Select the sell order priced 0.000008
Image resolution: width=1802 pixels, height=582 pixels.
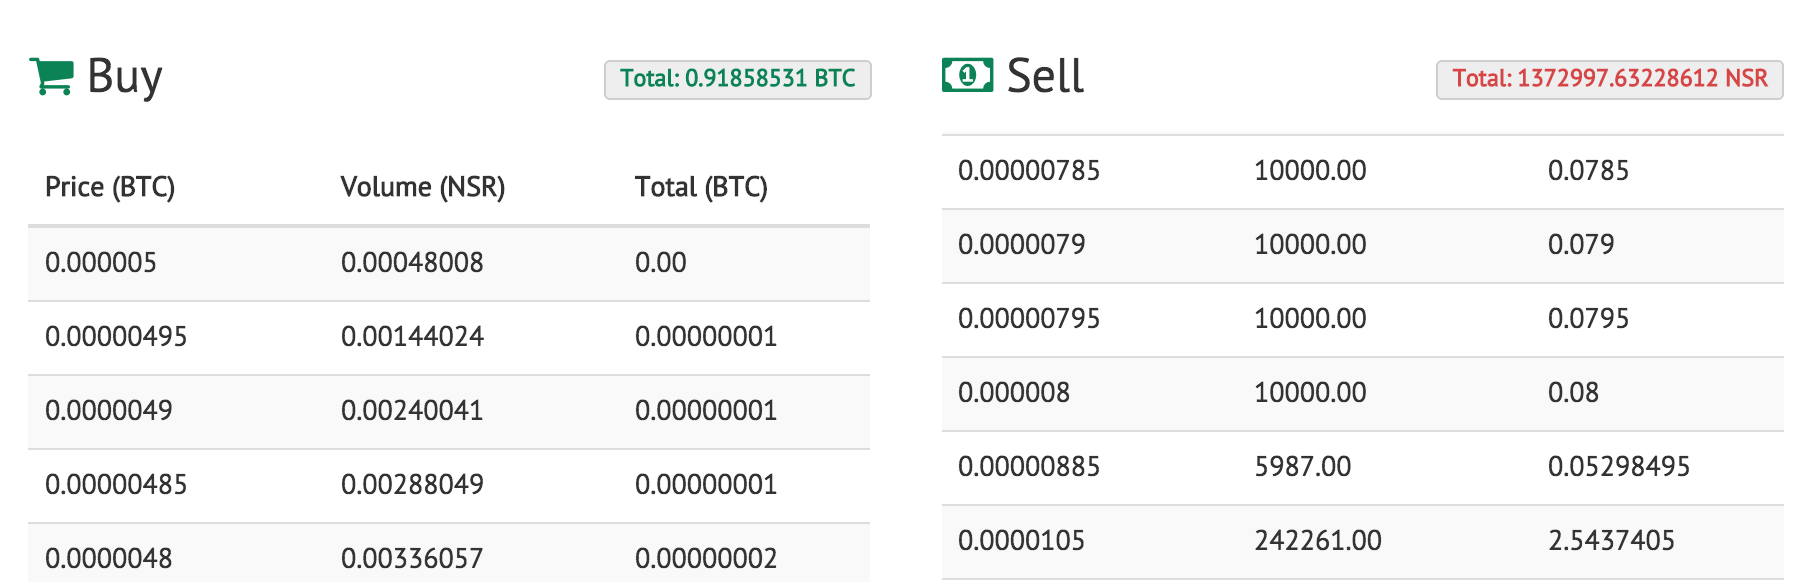pos(1014,393)
